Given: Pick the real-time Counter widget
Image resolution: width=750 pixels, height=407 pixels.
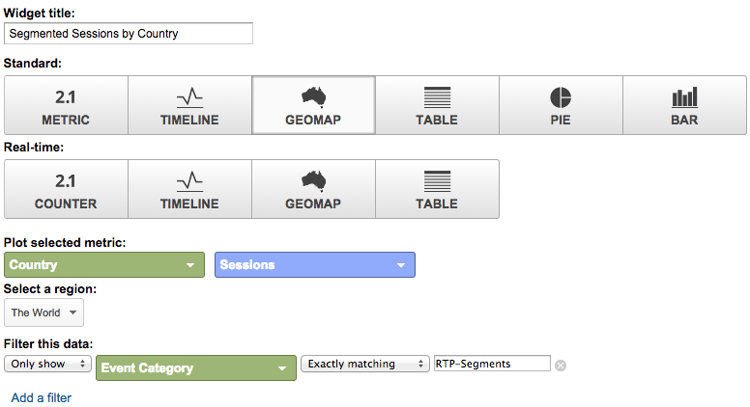Looking at the screenshot, I should click(66, 189).
